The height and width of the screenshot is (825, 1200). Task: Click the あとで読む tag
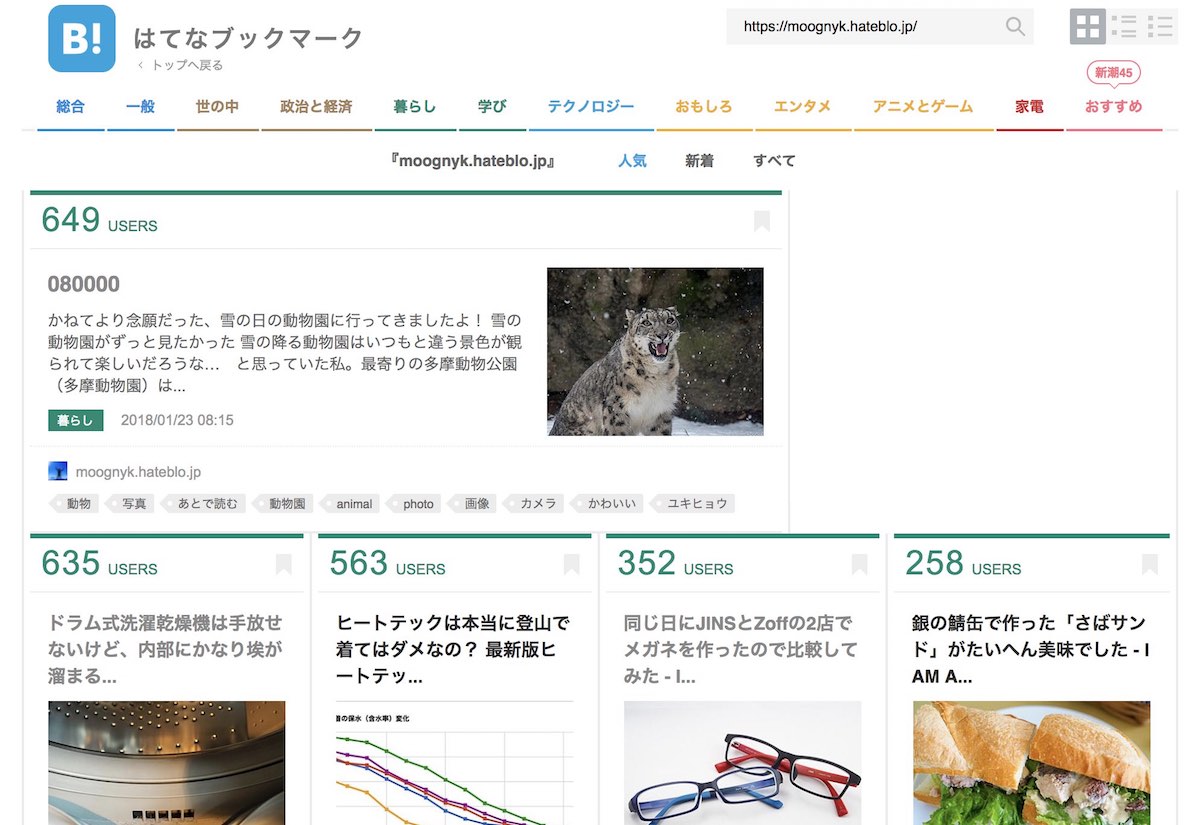pos(205,504)
